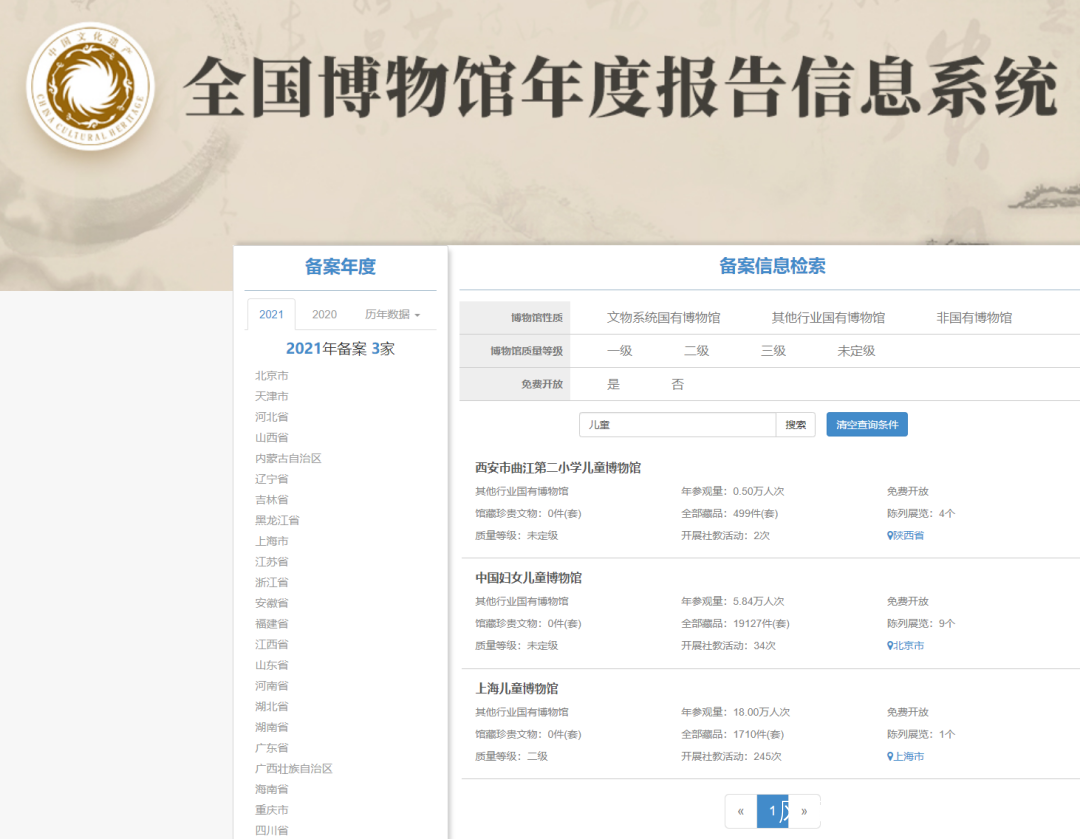This screenshot has width=1080, height=839.
Task: Click 年参观量: 18.00万人次 value
Action: click(x=735, y=712)
